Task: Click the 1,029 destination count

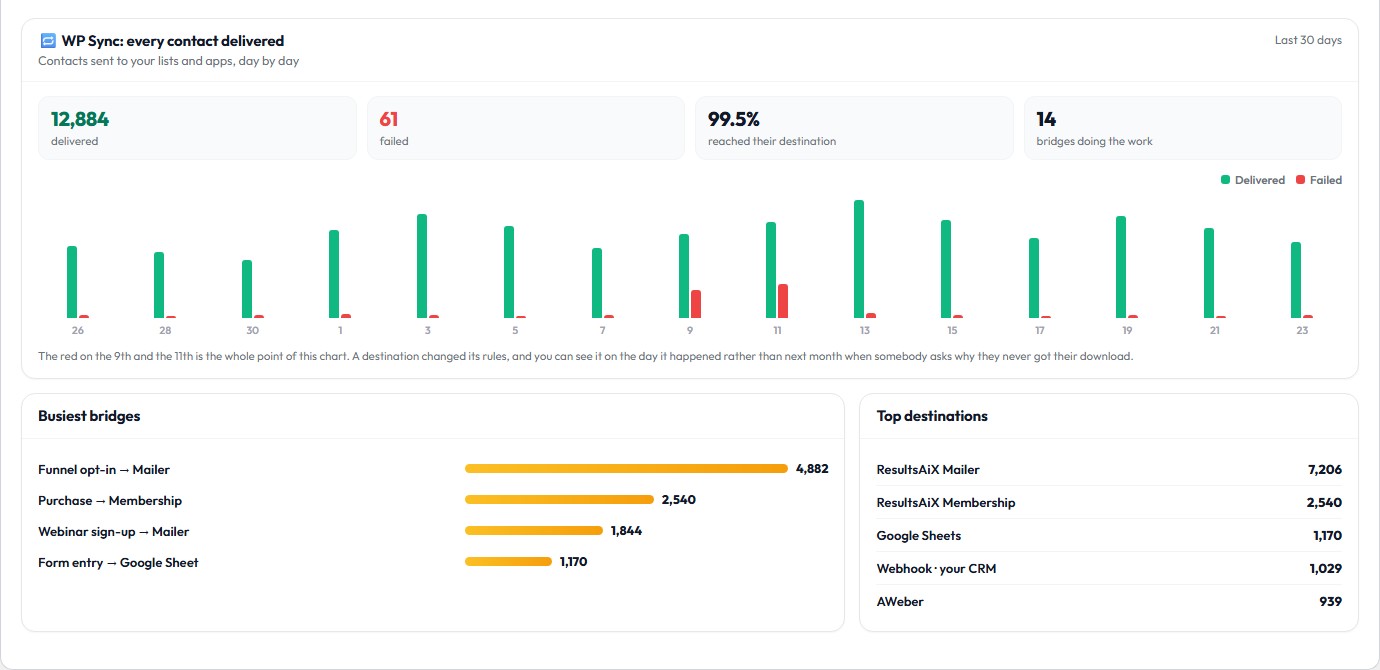Action: click(1326, 568)
